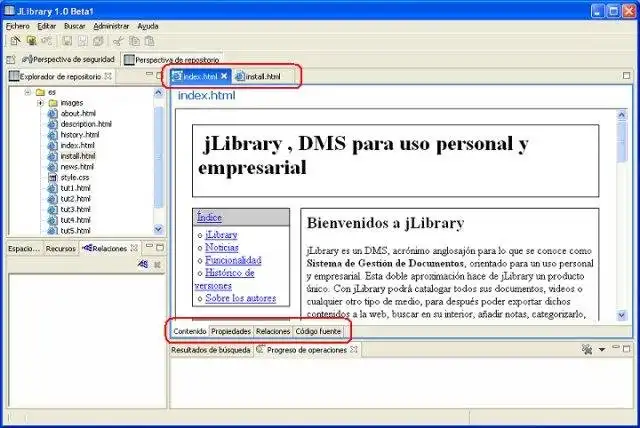The height and width of the screenshot is (428, 640).
Task: Click the greyed connect toolbar icon
Action: tap(47, 41)
